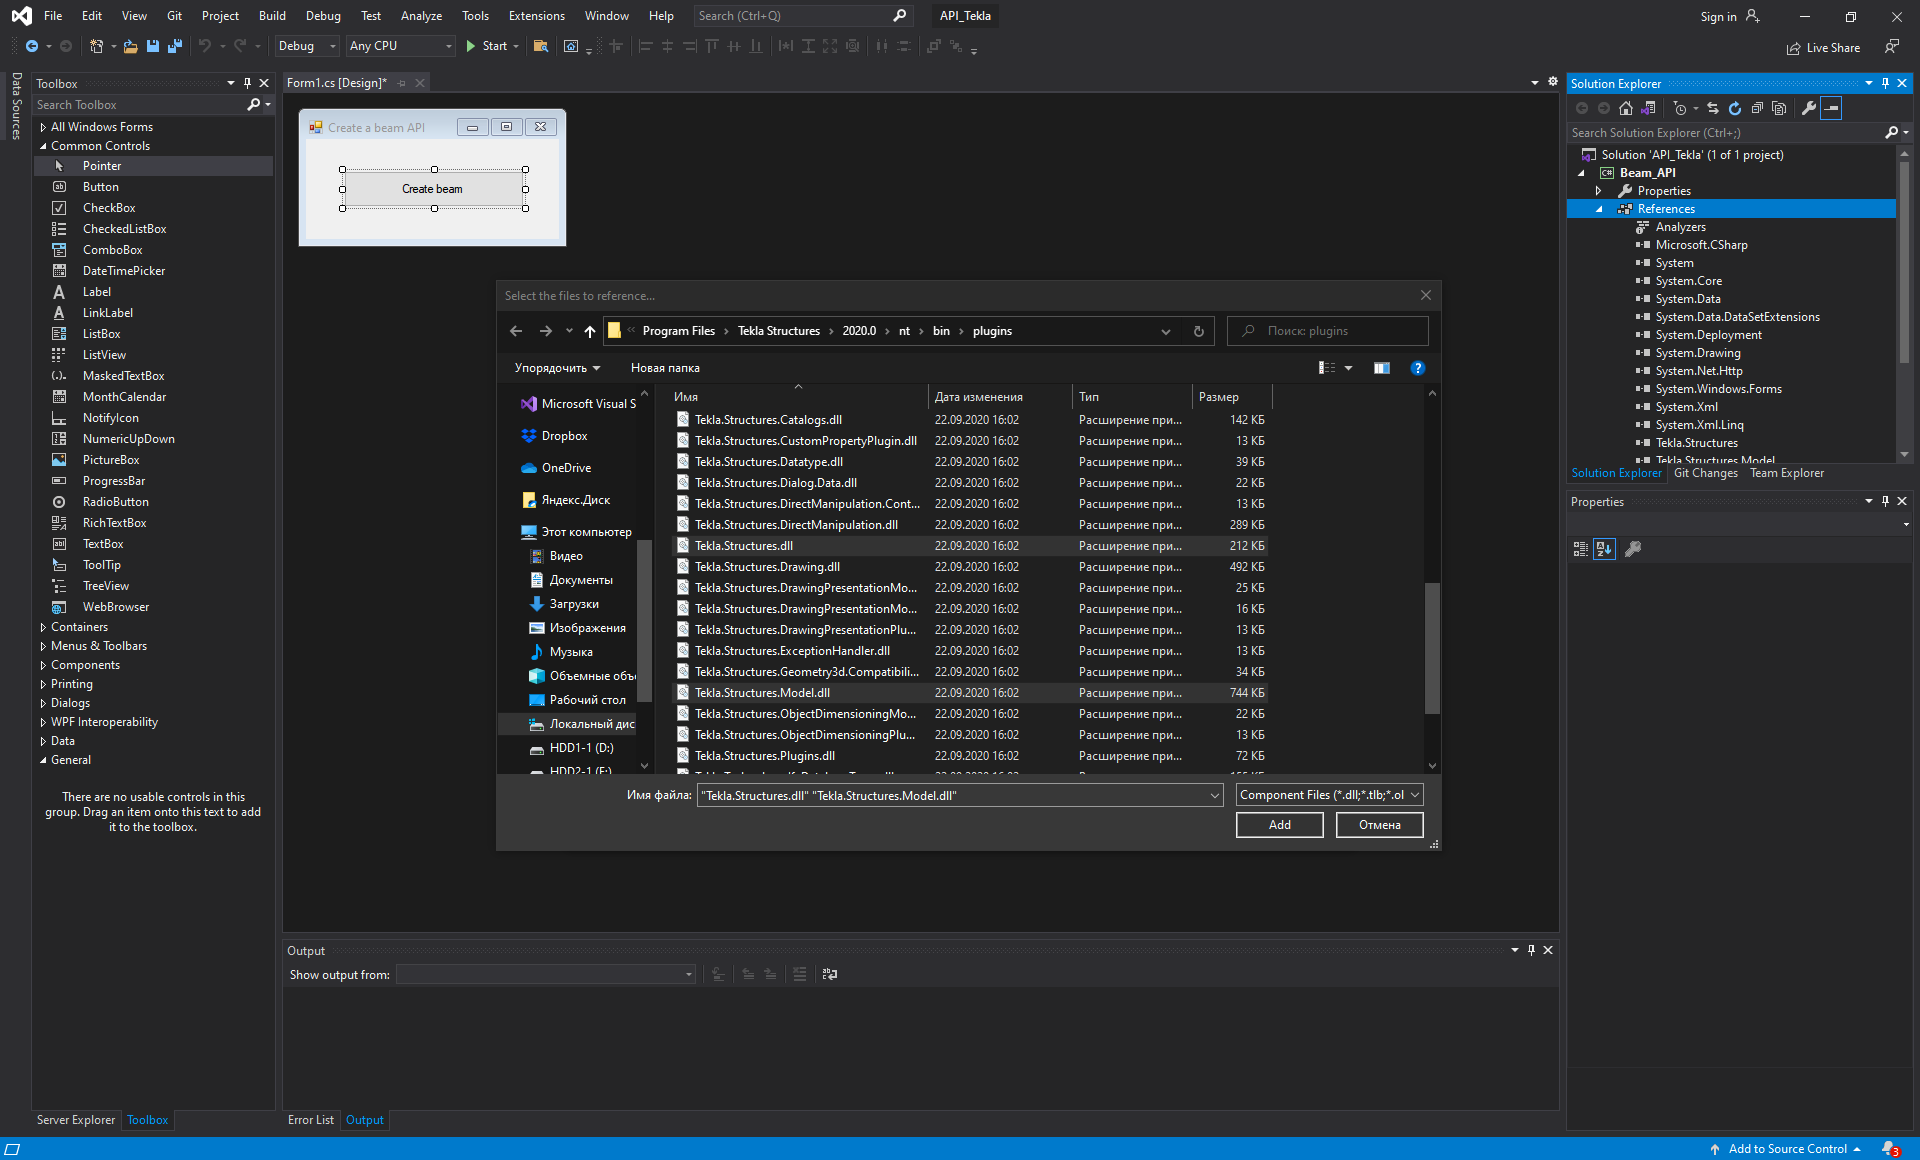Screen dimensions: 1920x1160
Task: Click the blue help icon in the file dialog
Action: [x=1417, y=368]
